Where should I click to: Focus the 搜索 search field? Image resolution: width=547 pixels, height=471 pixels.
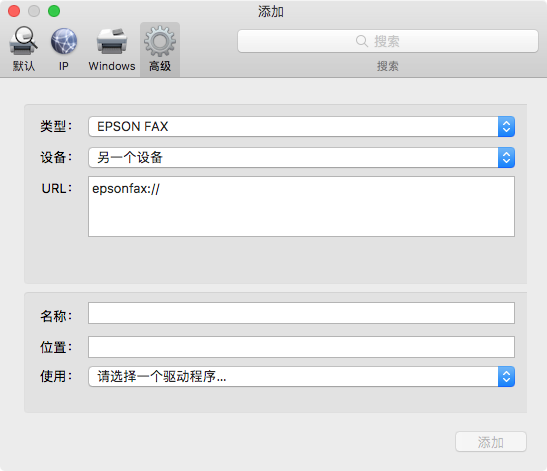click(388, 41)
